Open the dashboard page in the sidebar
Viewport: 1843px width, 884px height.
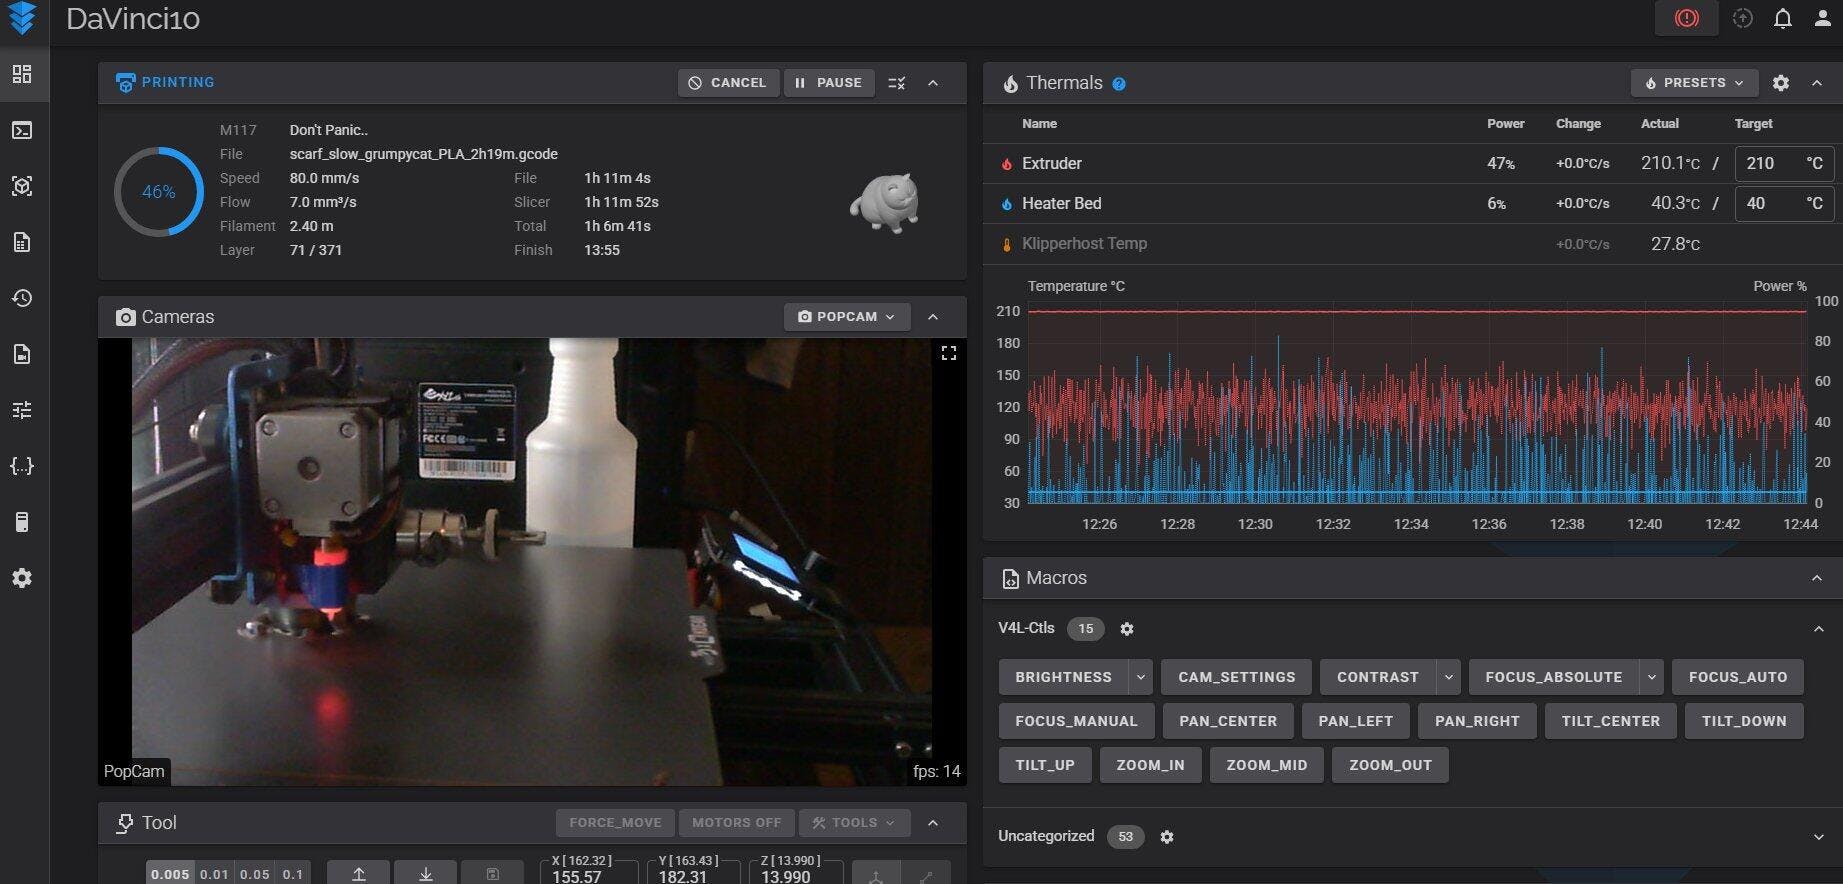22,74
